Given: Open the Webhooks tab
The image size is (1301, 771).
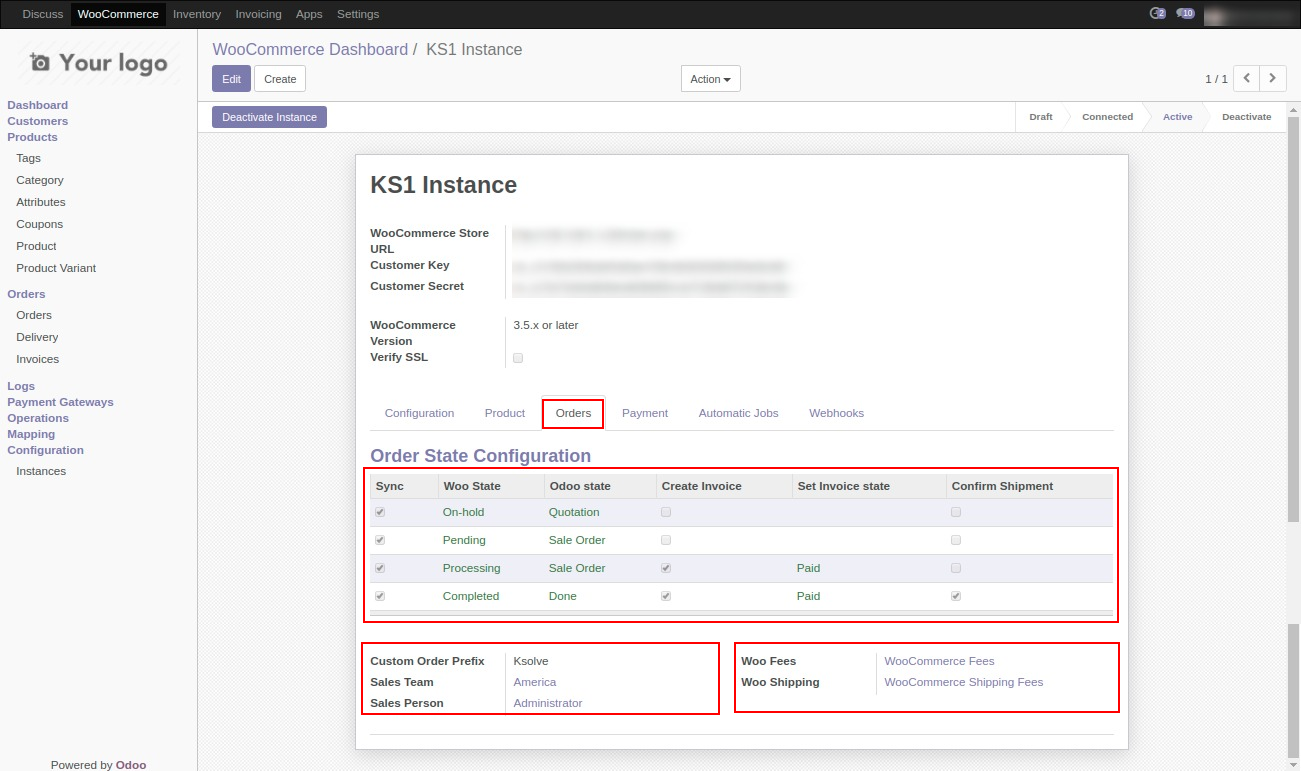Looking at the screenshot, I should [836, 413].
